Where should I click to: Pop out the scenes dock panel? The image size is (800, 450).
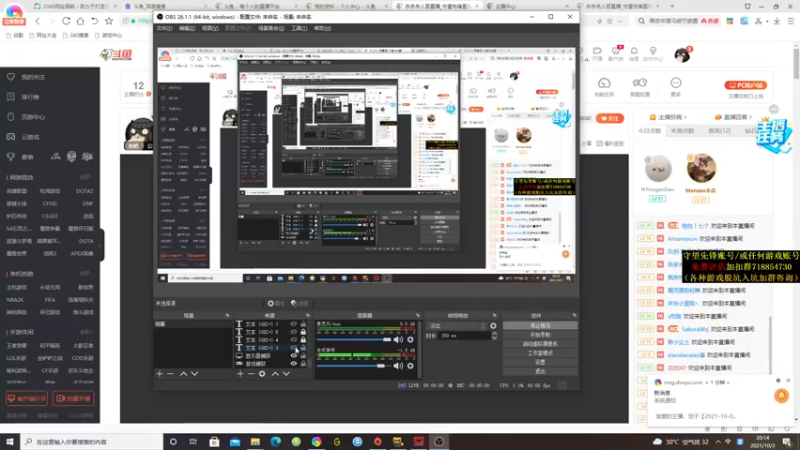pyautogui.click(x=227, y=315)
